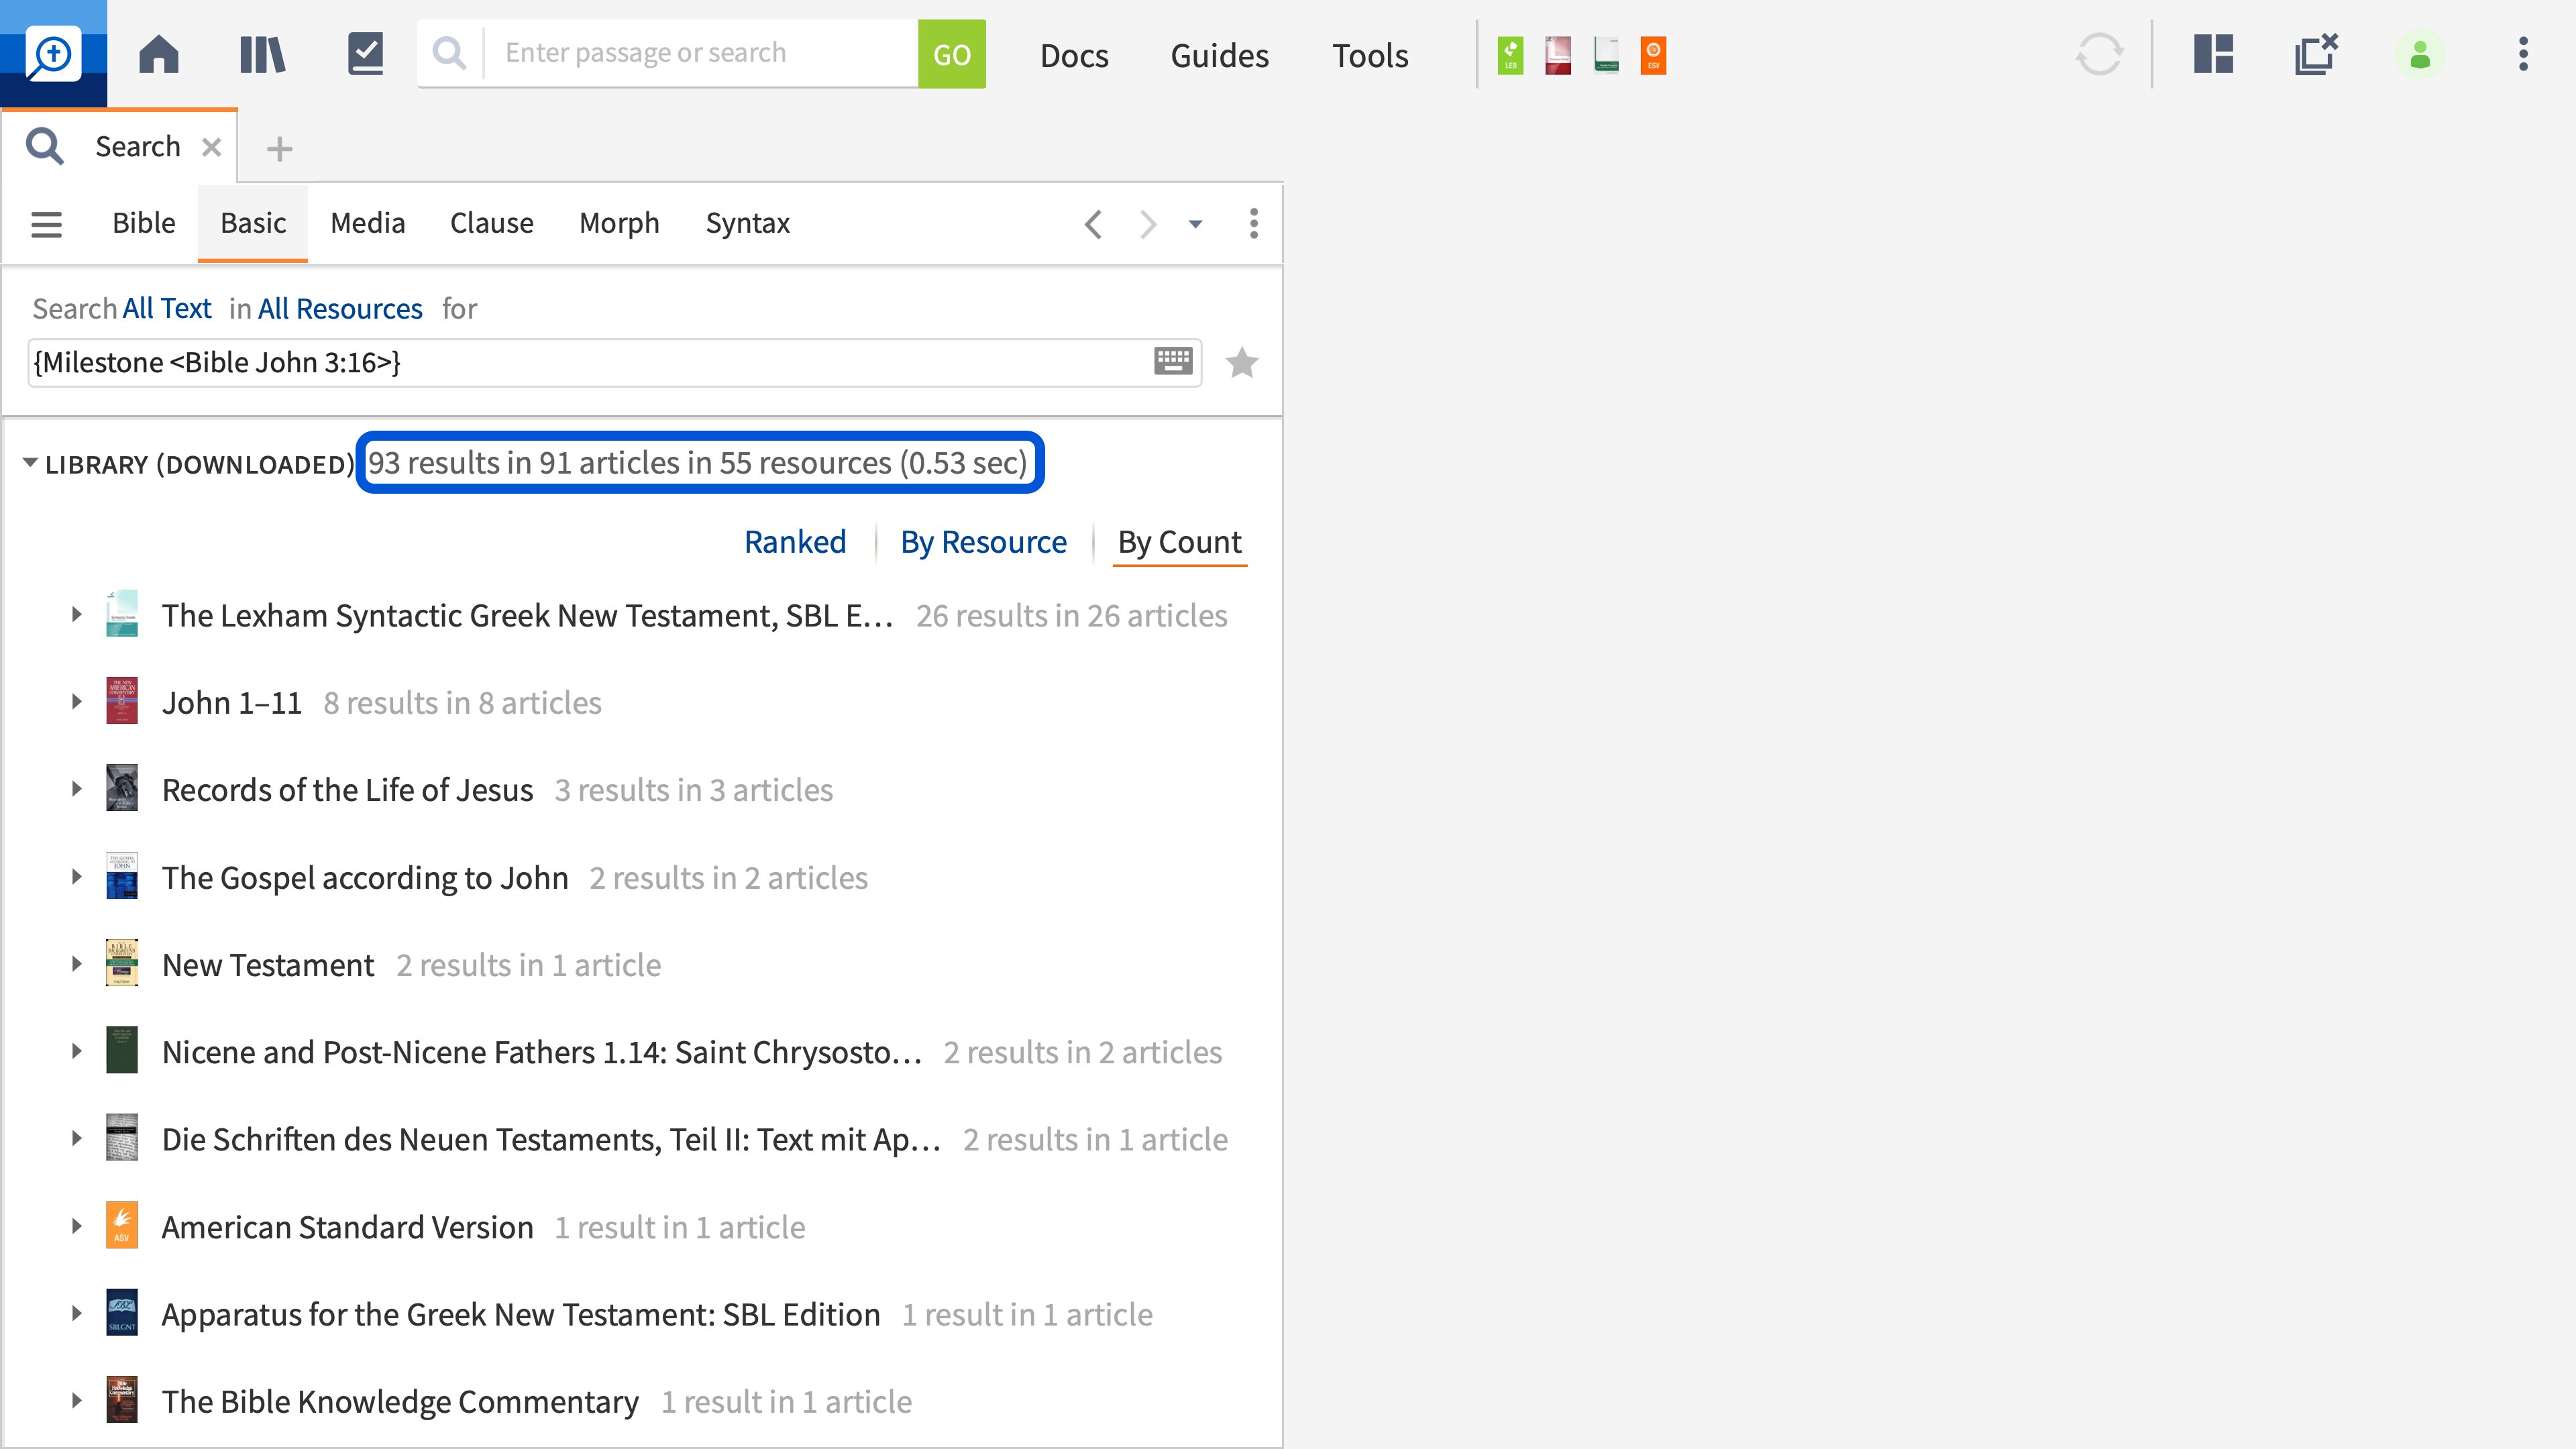Image resolution: width=2576 pixels, height=1449 pixels.
Task: Click the magnifier icon in command box
Action: click(x=450, y=53)
